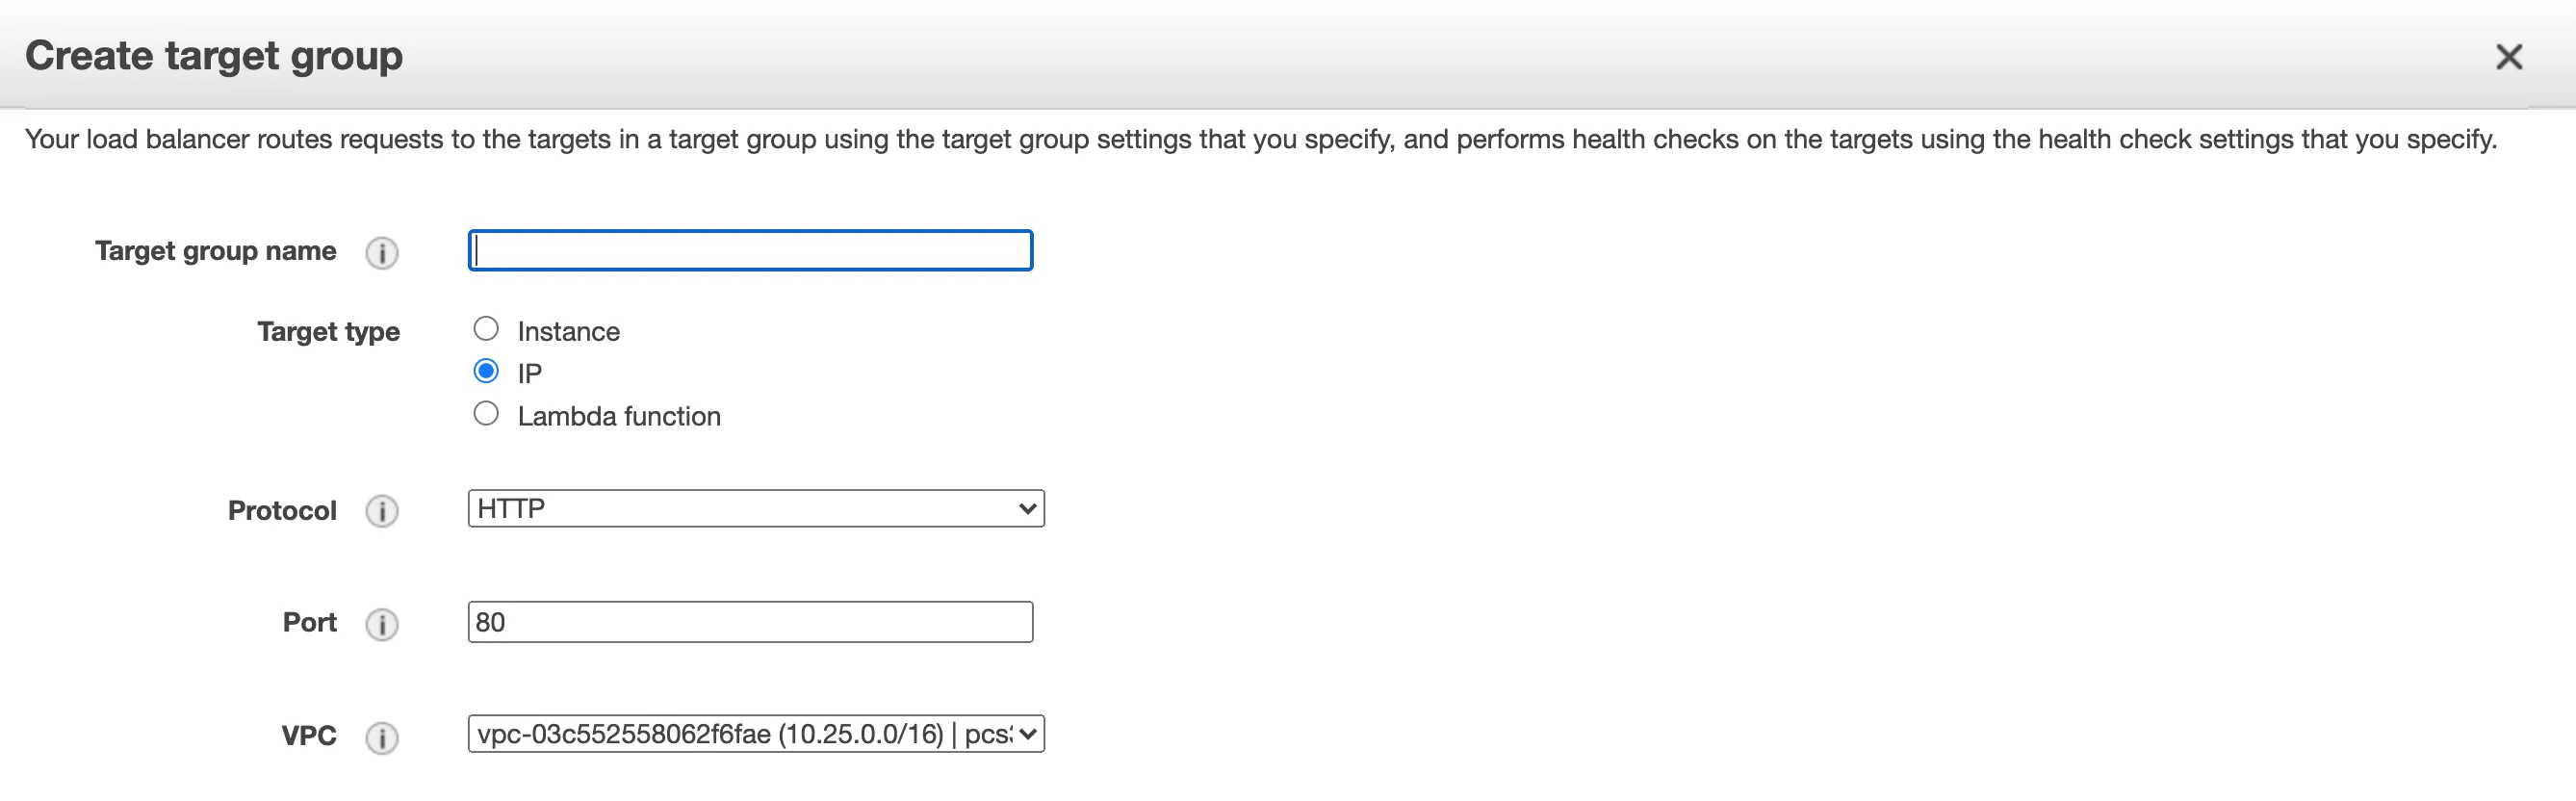Click the VPC info icon
Image resolution: width=2576 pixels, height=801 pixels.
(381, 738)
